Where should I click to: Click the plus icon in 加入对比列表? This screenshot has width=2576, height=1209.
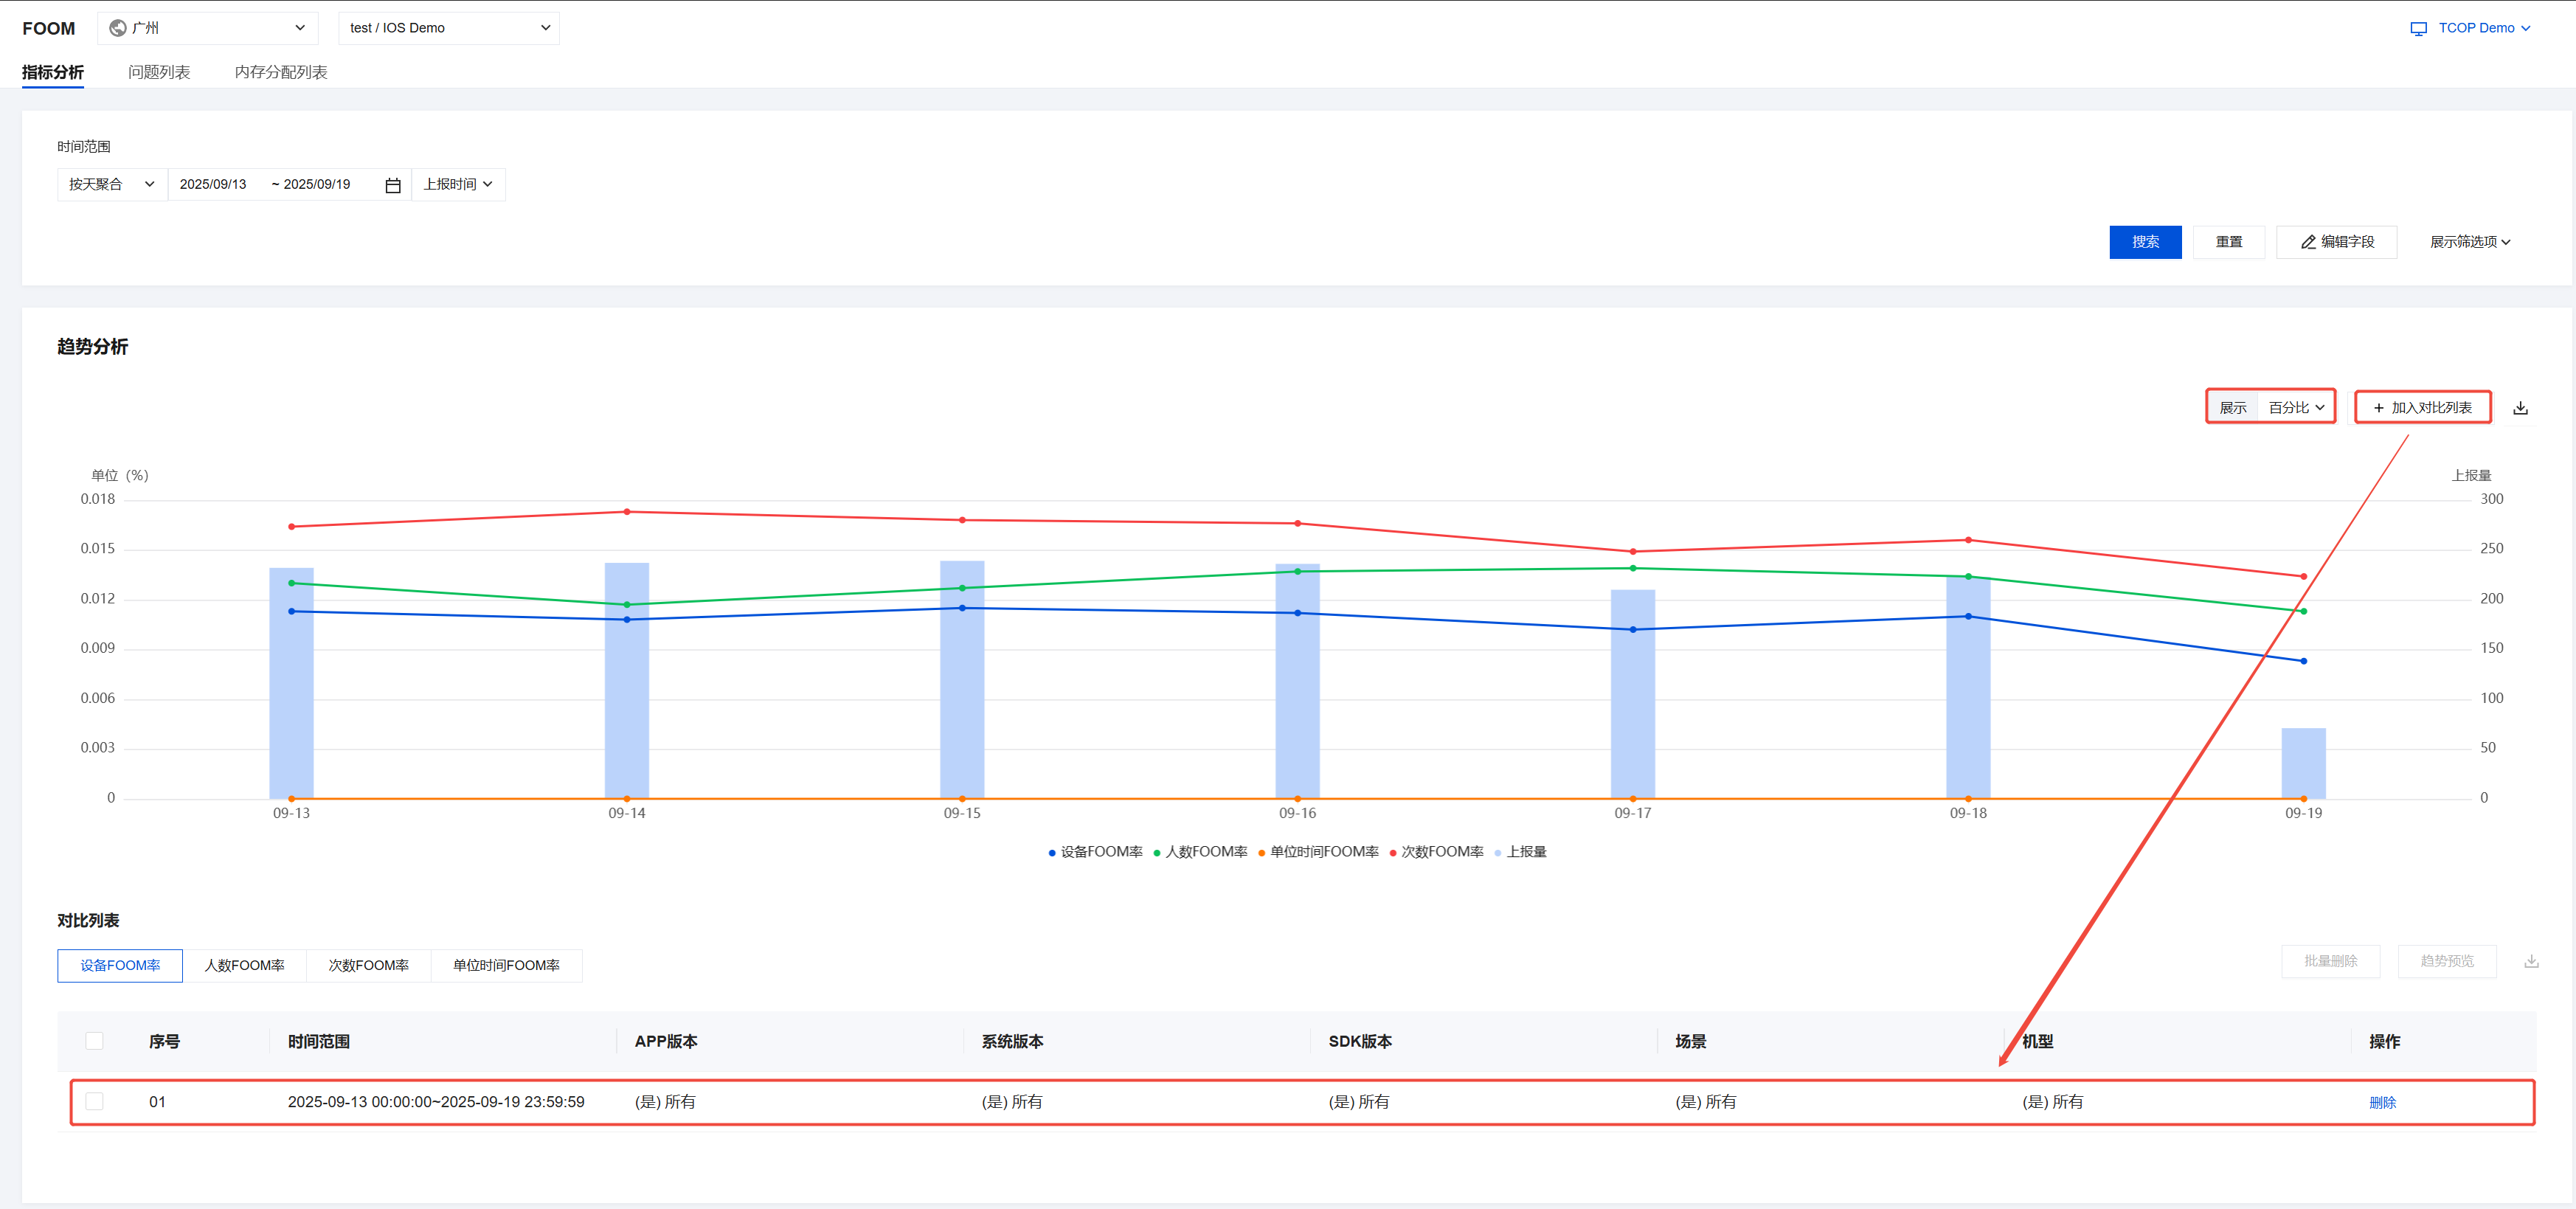[2378, 408]
